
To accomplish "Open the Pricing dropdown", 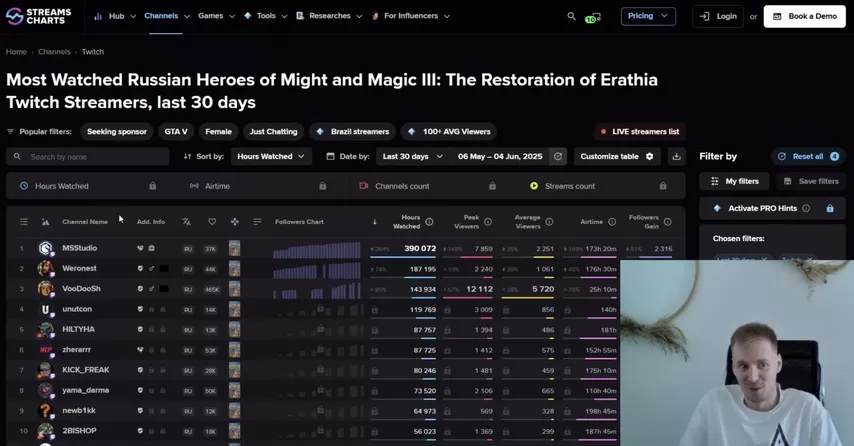I will (648, 16).
